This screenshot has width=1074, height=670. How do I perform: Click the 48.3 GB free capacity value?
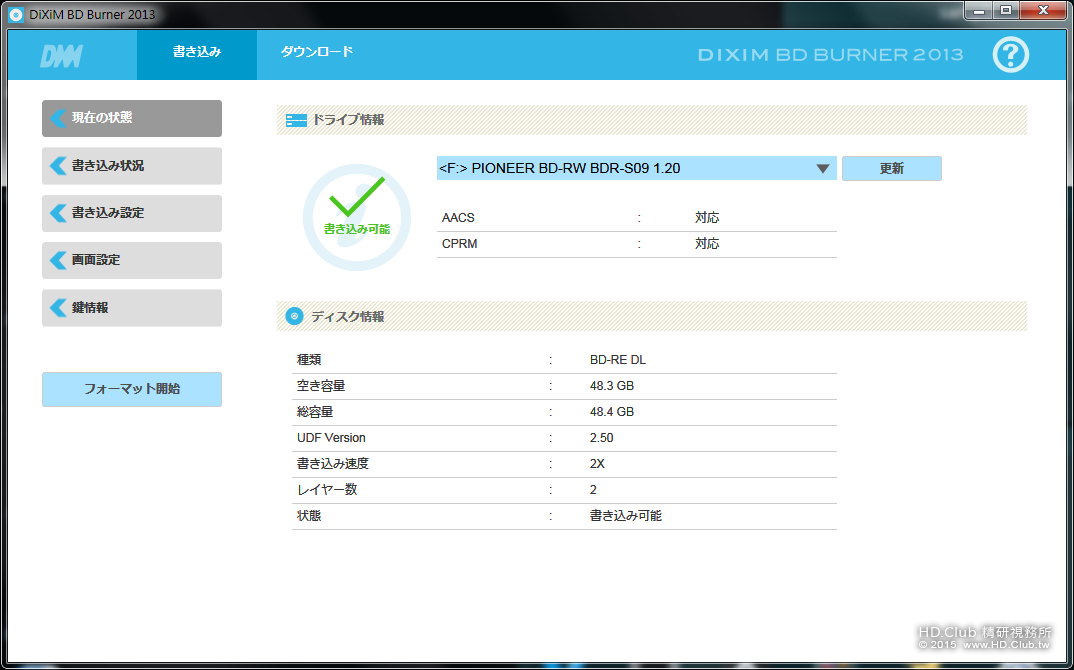click(x=612, y=386)
